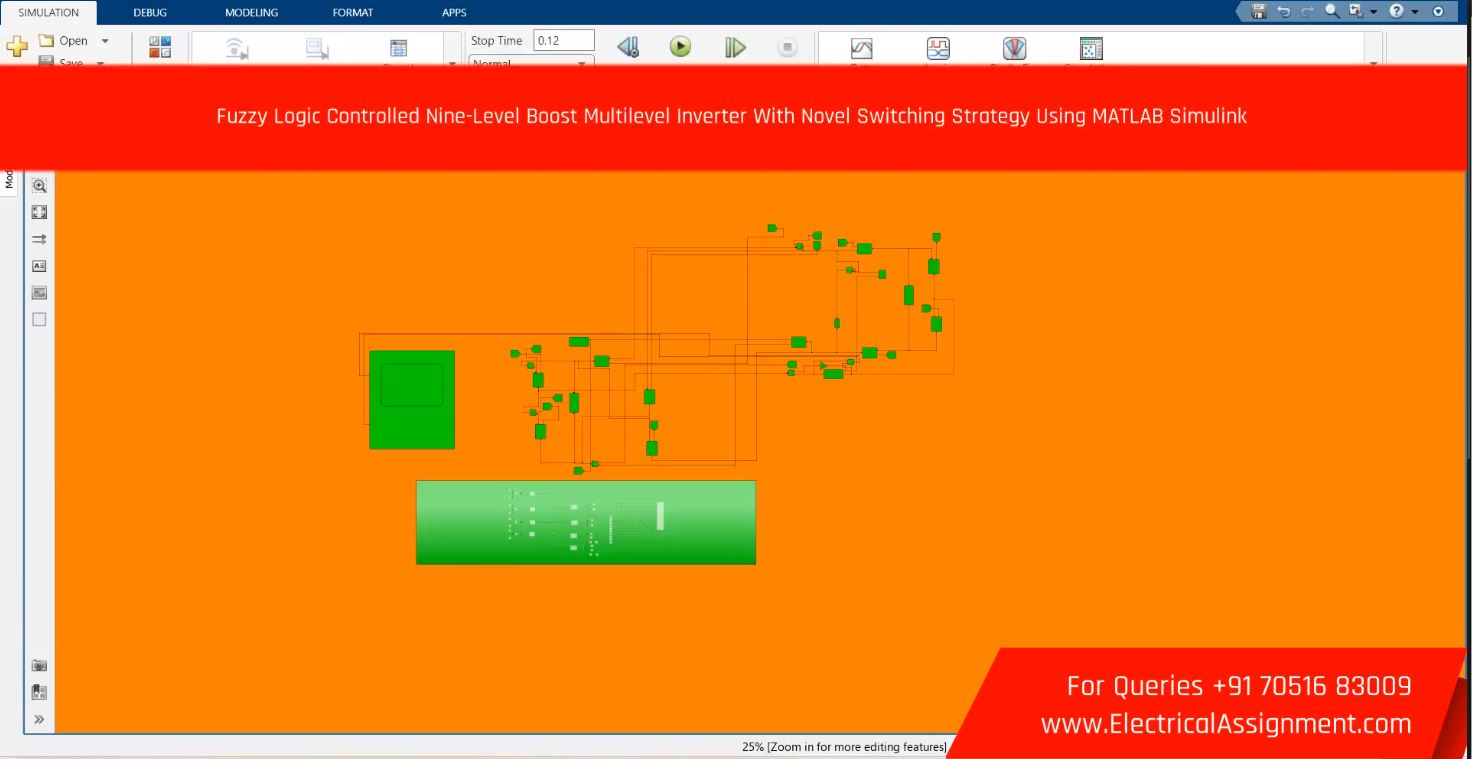Toggle the sample time legend arrows icon

(39, 239)
